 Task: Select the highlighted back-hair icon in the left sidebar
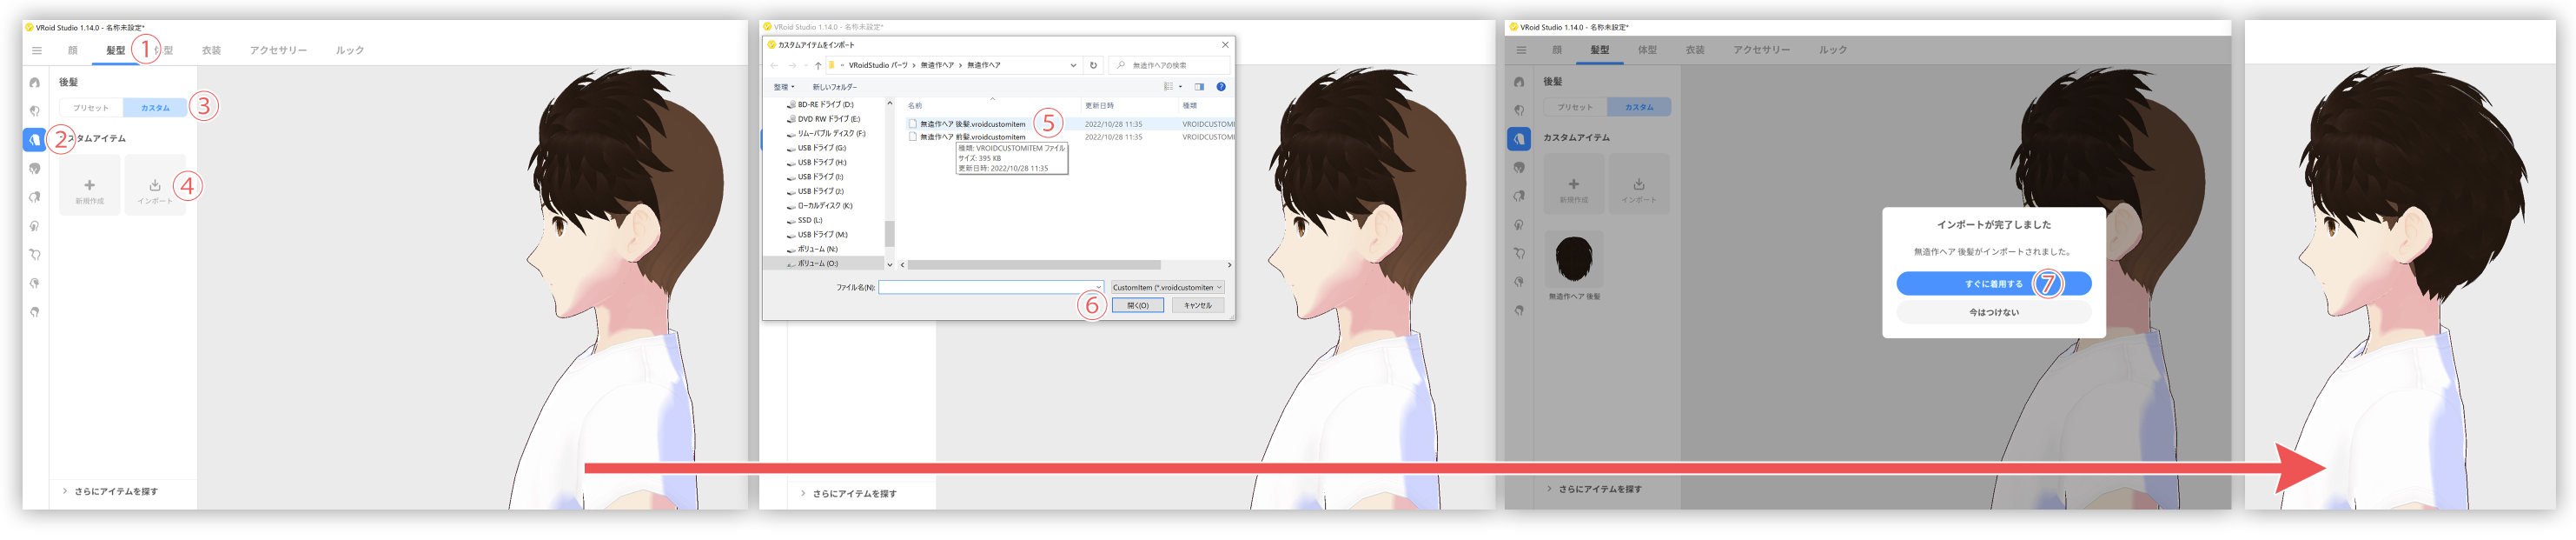pos(35,140)
